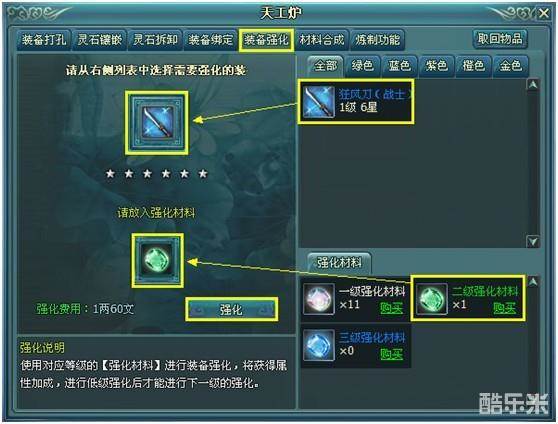
Task: Filter the equipment list by 紫色
Action: click(437, 66)
